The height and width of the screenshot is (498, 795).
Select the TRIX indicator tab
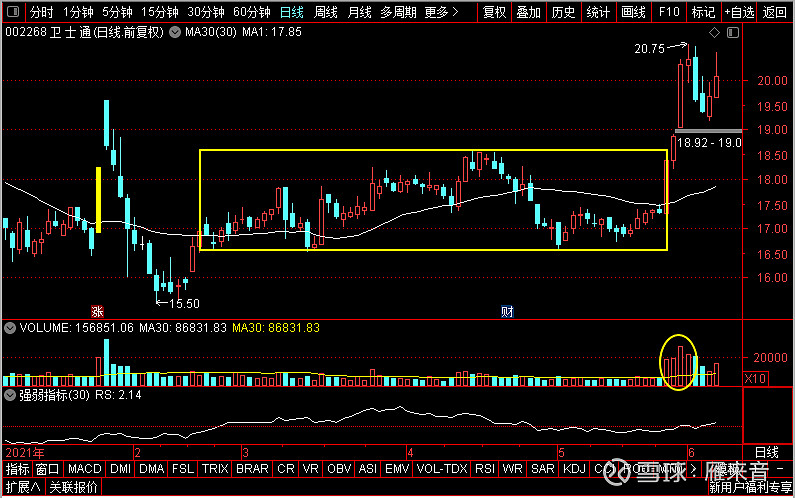point(215,469)
